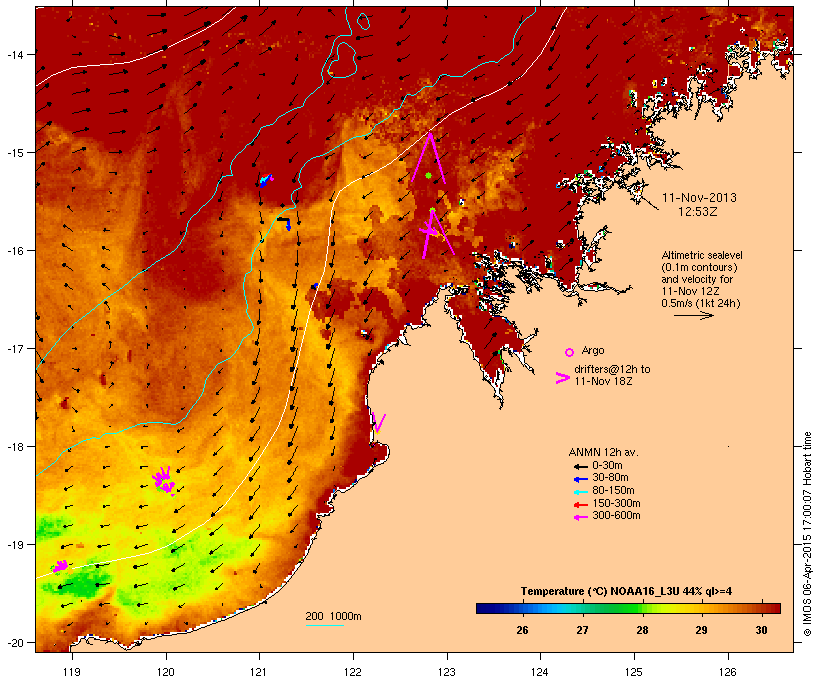This screenshot has width=820, height=680.
Task: Click the -18 latitude axis label
Action: point(15,447)
